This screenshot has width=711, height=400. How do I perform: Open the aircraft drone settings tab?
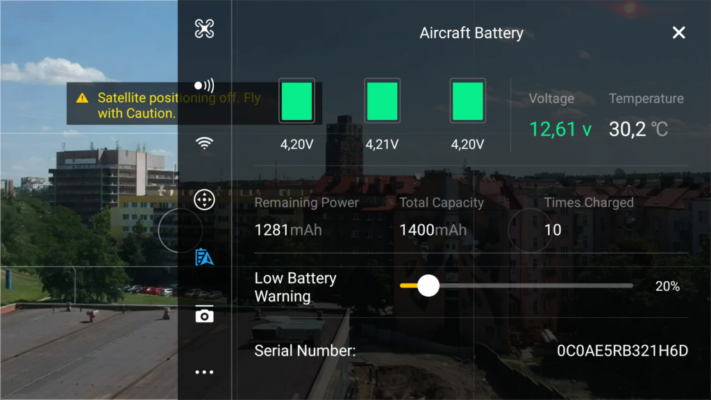coord(205,29)
